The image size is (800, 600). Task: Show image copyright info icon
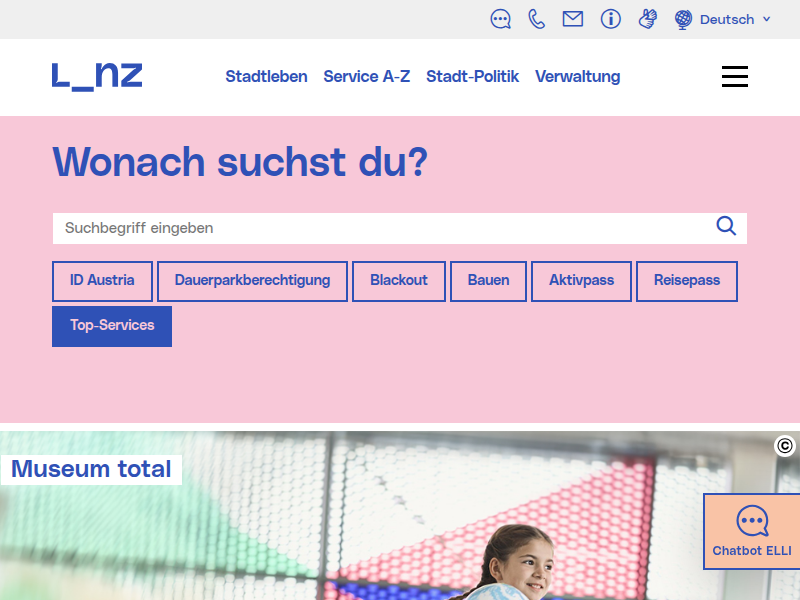coord(785,446)
